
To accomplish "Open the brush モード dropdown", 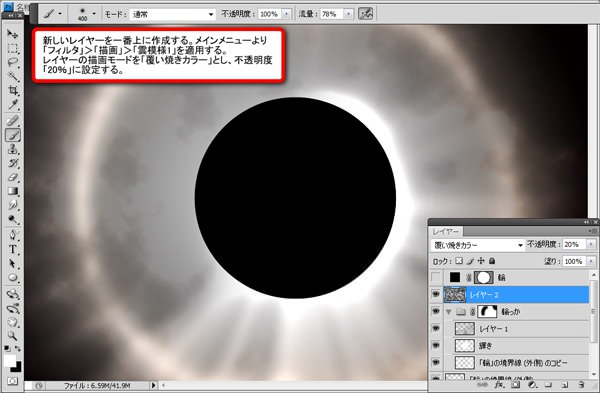I will (x=172, y=14).
